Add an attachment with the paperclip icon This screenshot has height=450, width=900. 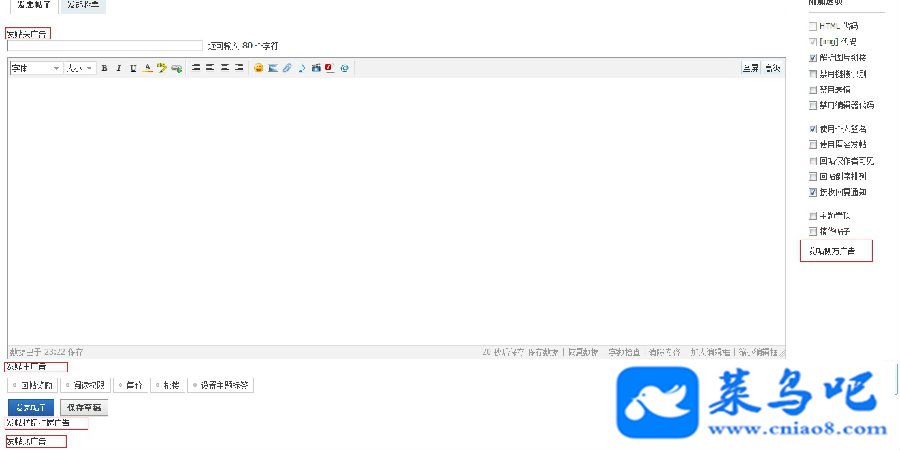click(x=287, y=68)
